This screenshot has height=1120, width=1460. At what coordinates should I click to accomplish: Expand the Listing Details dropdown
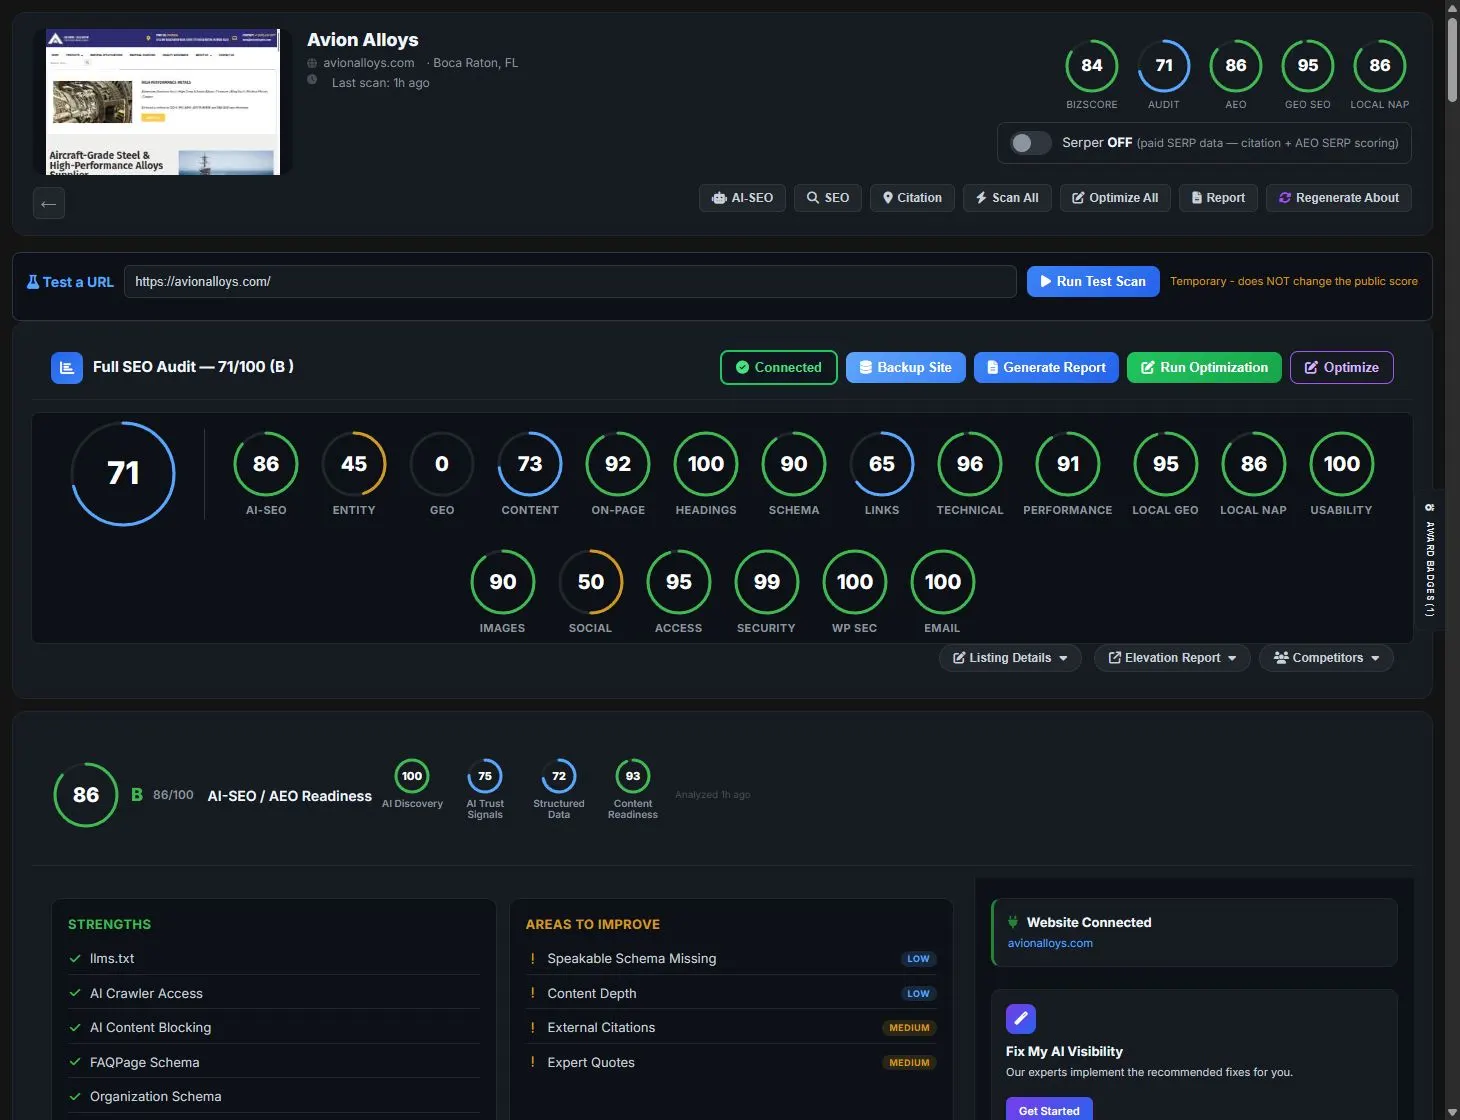coord(1010,658)
